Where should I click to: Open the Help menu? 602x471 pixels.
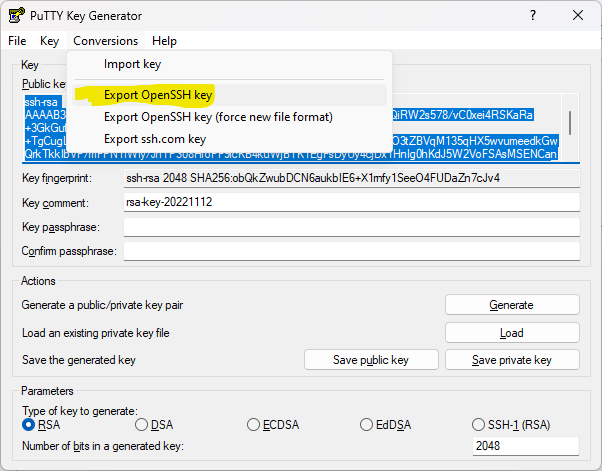click(x=164, y=41)
